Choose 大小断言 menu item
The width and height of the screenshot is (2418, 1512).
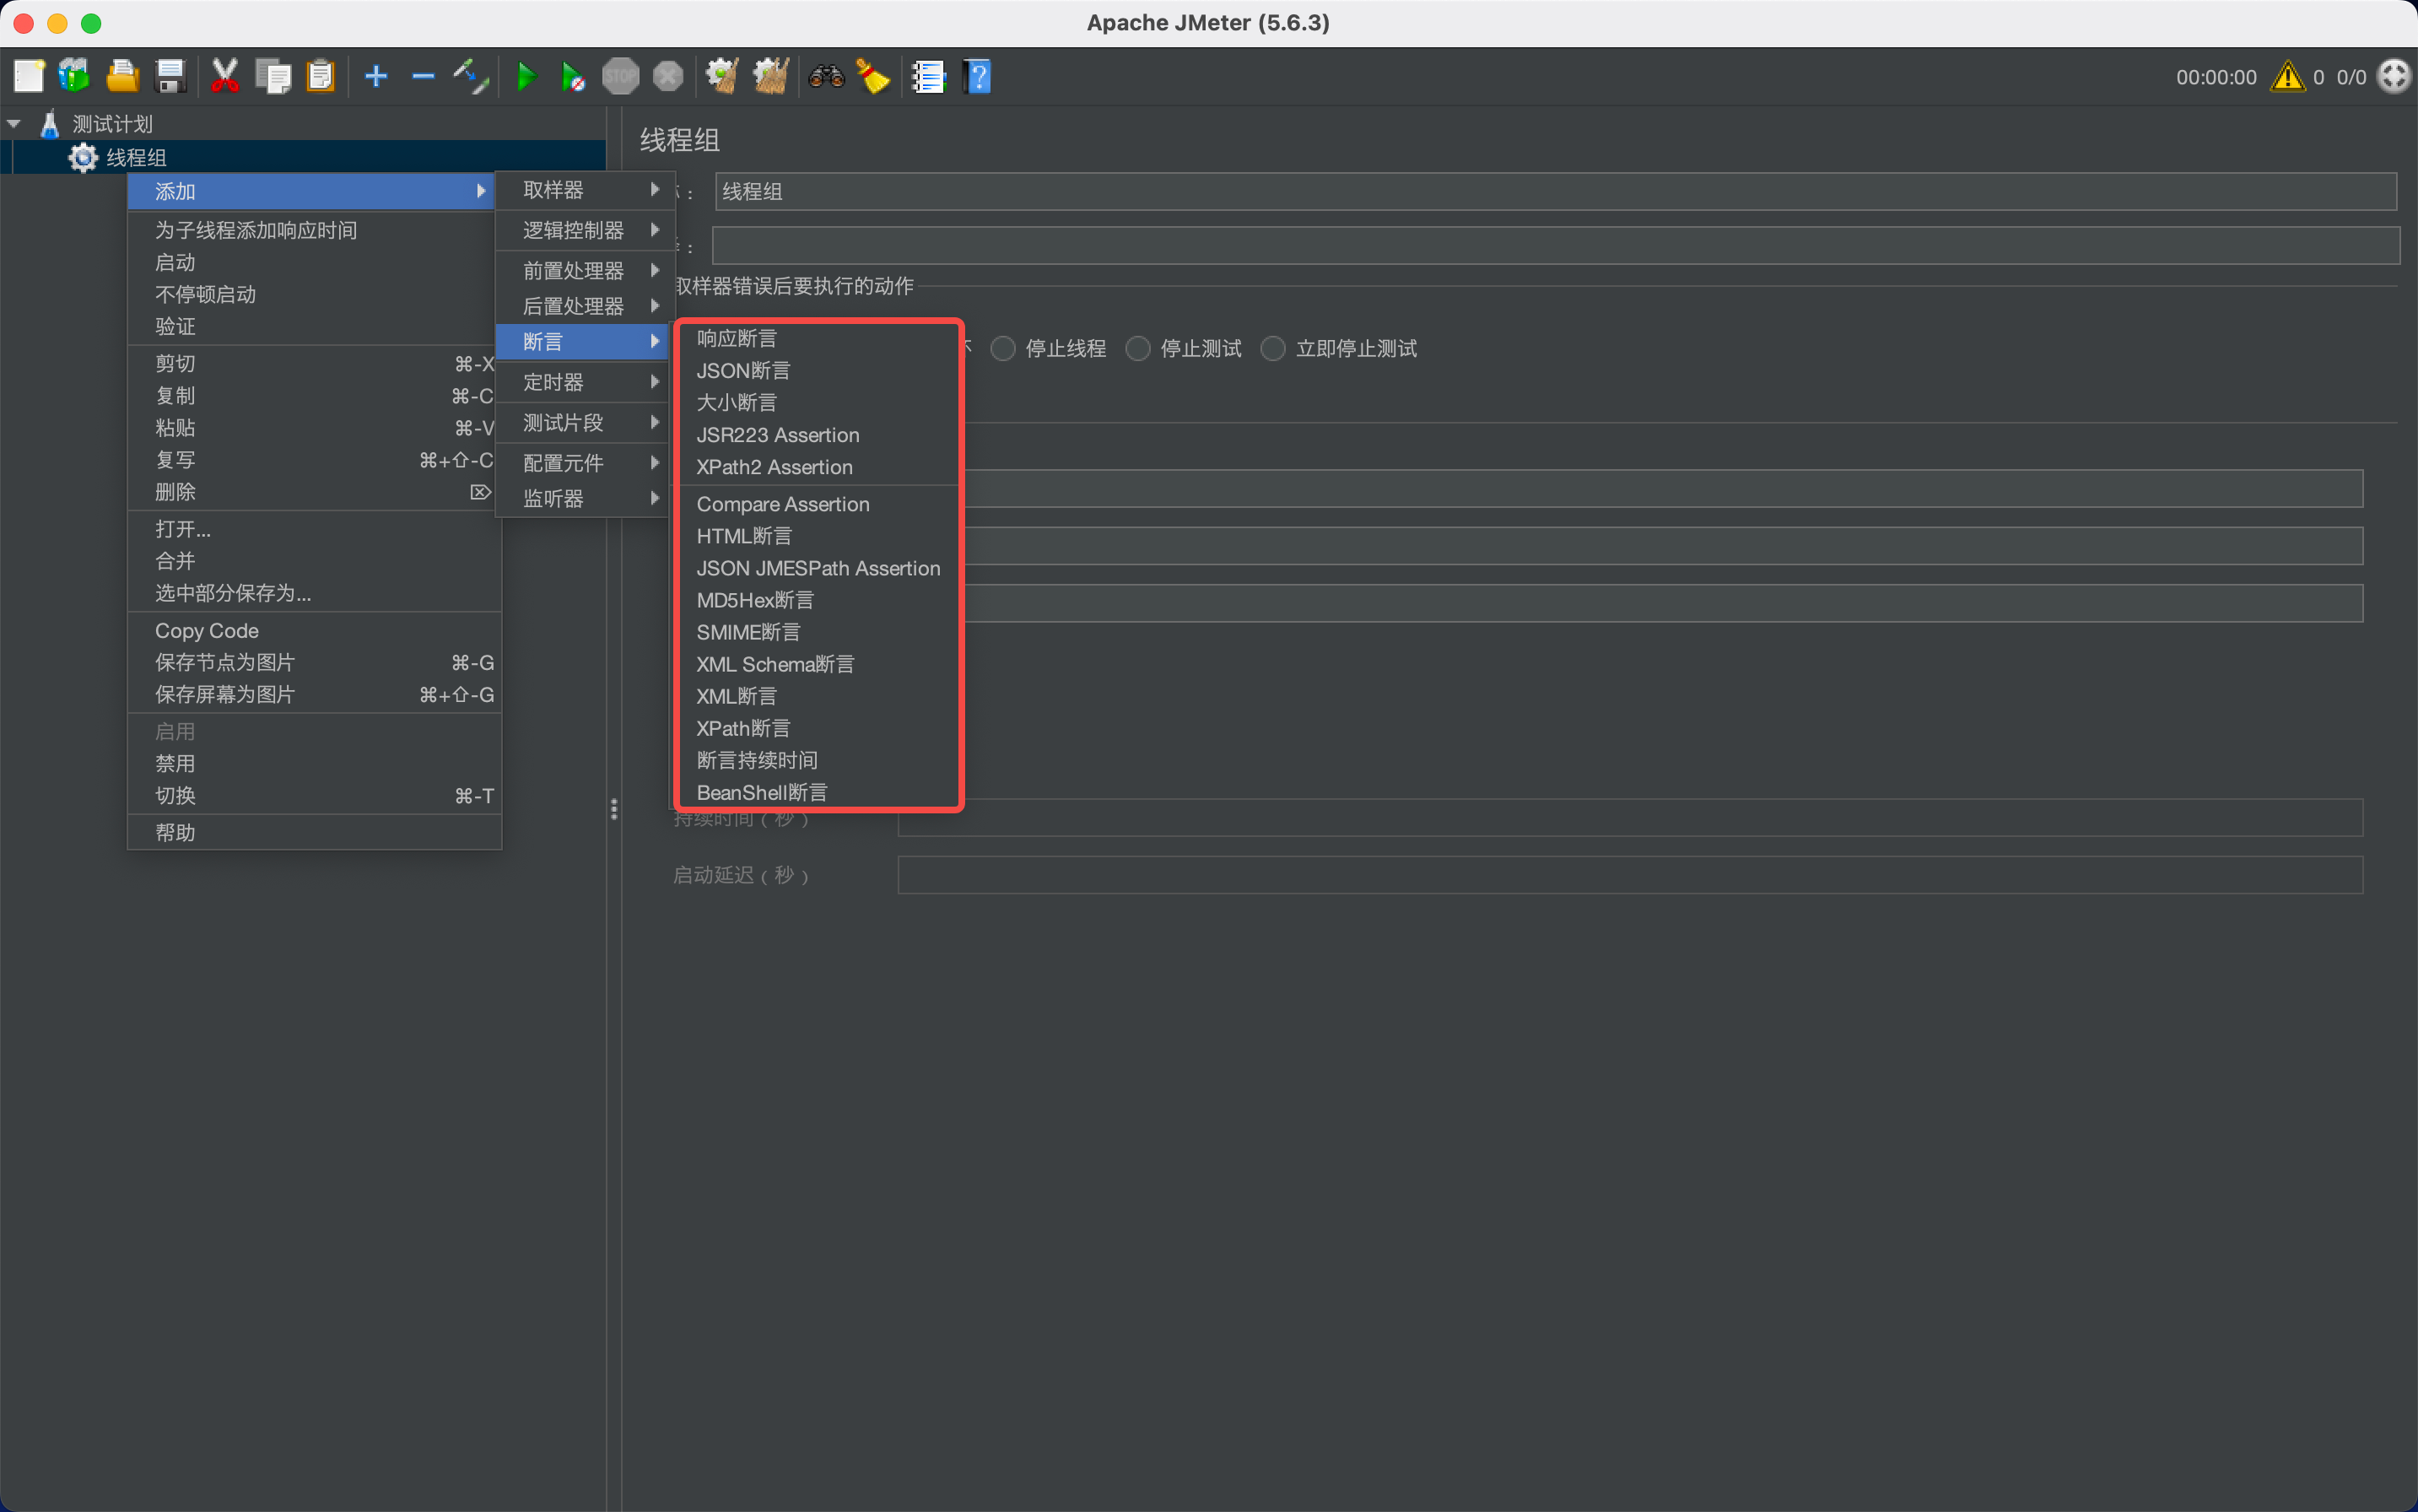[818, 403]
